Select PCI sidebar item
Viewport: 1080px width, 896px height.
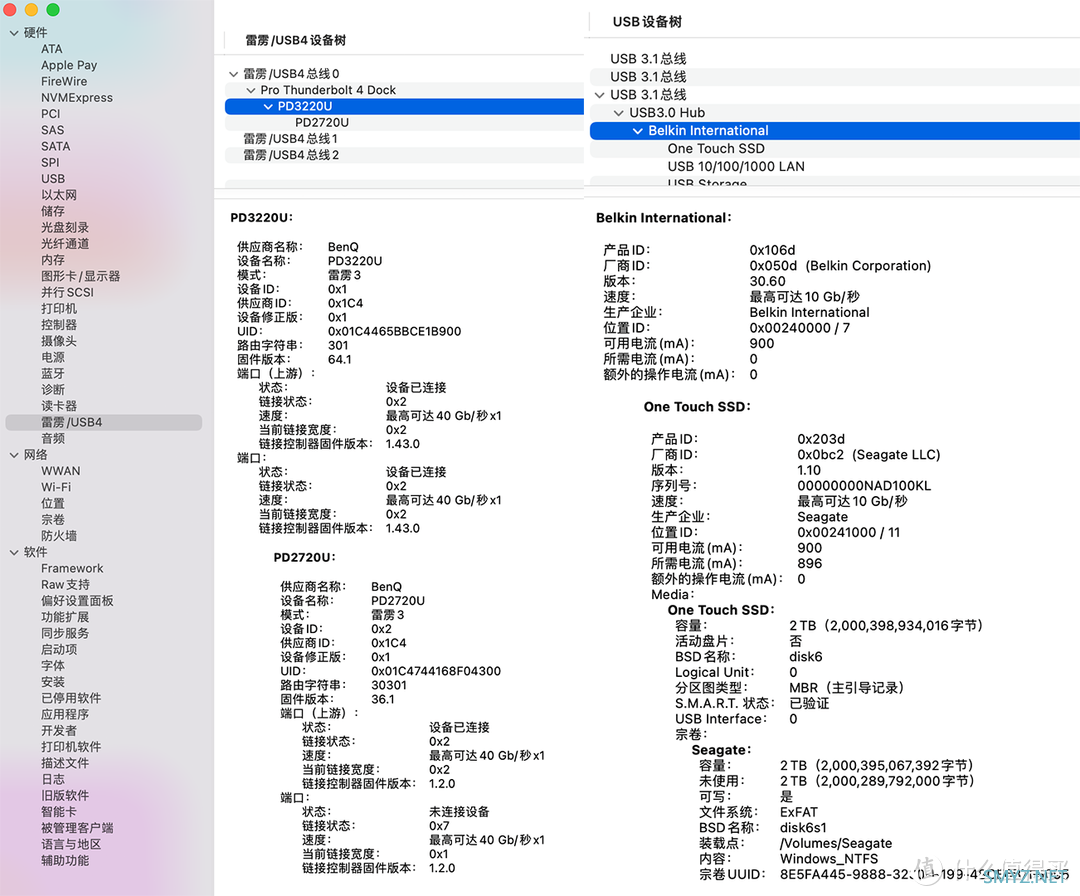coord(50,114)
